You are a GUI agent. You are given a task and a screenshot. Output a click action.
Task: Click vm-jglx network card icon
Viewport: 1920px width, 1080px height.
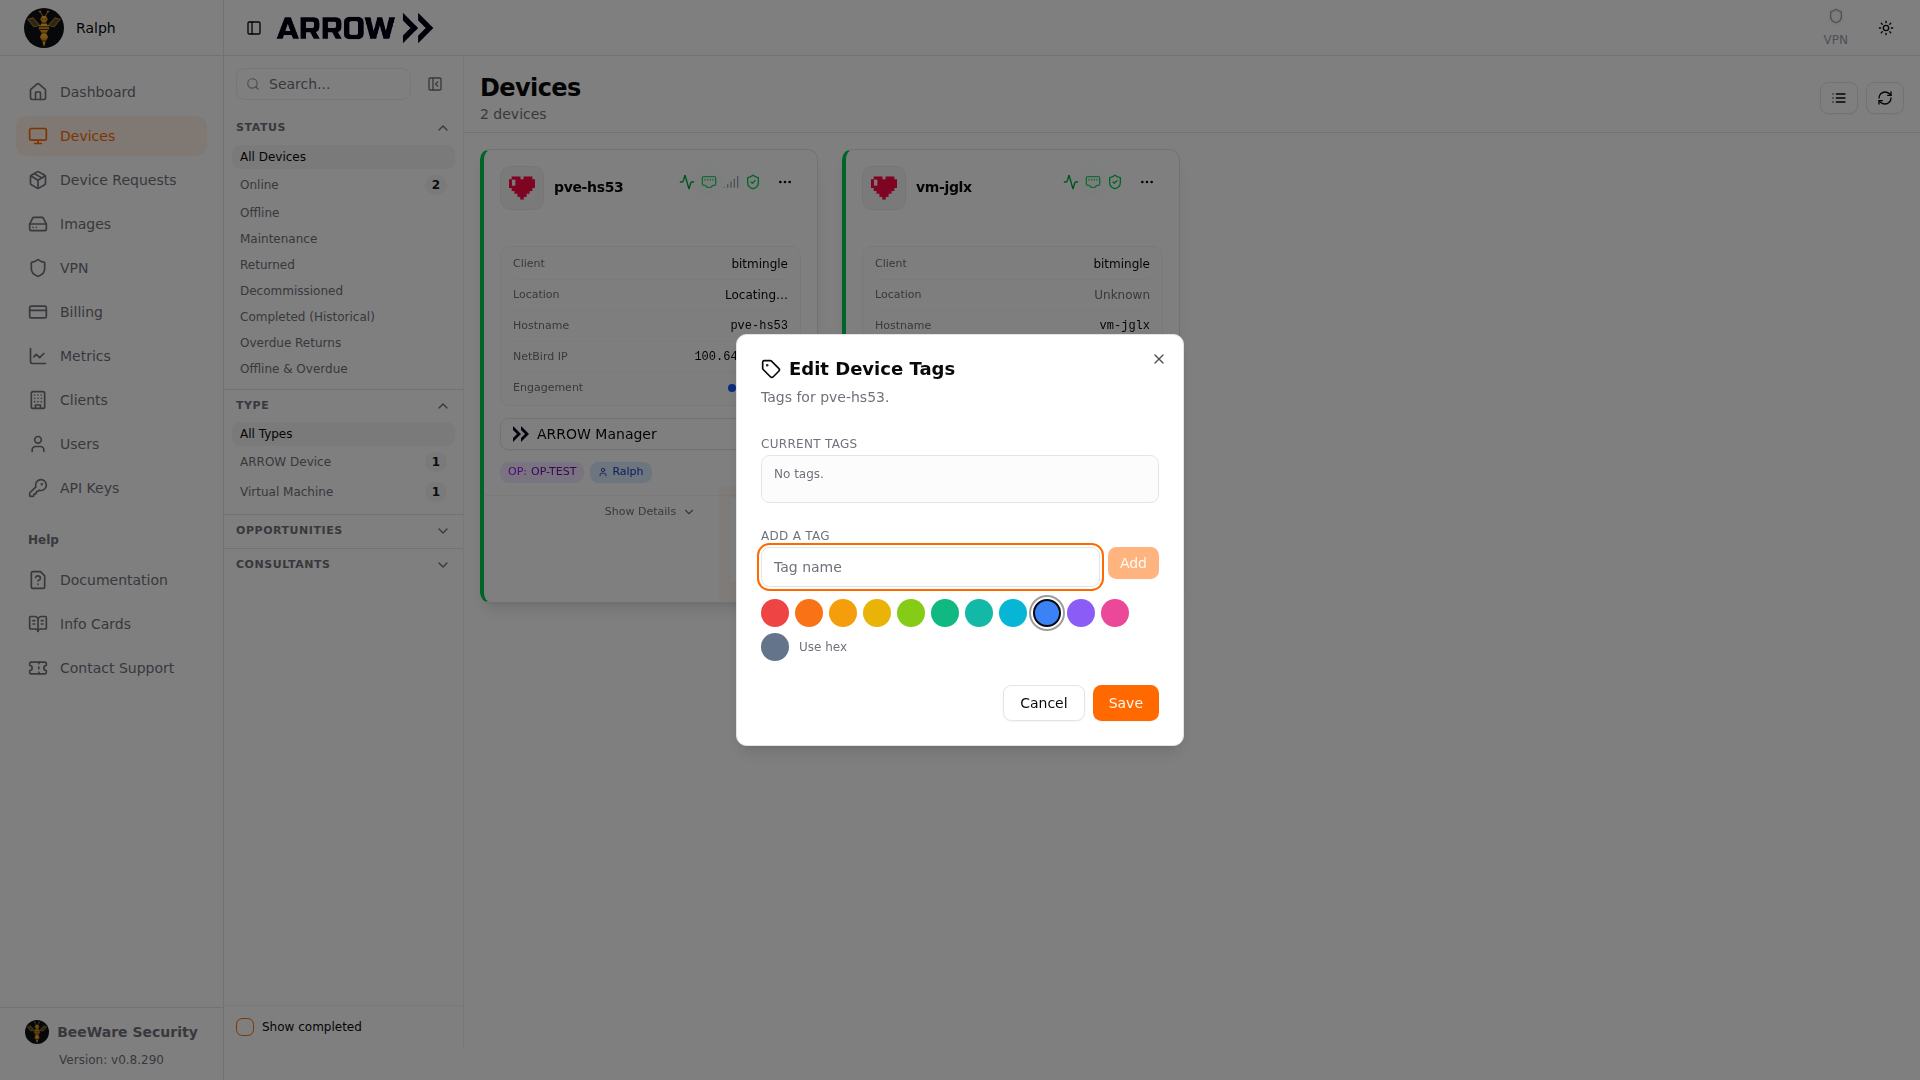[1093, 182]
